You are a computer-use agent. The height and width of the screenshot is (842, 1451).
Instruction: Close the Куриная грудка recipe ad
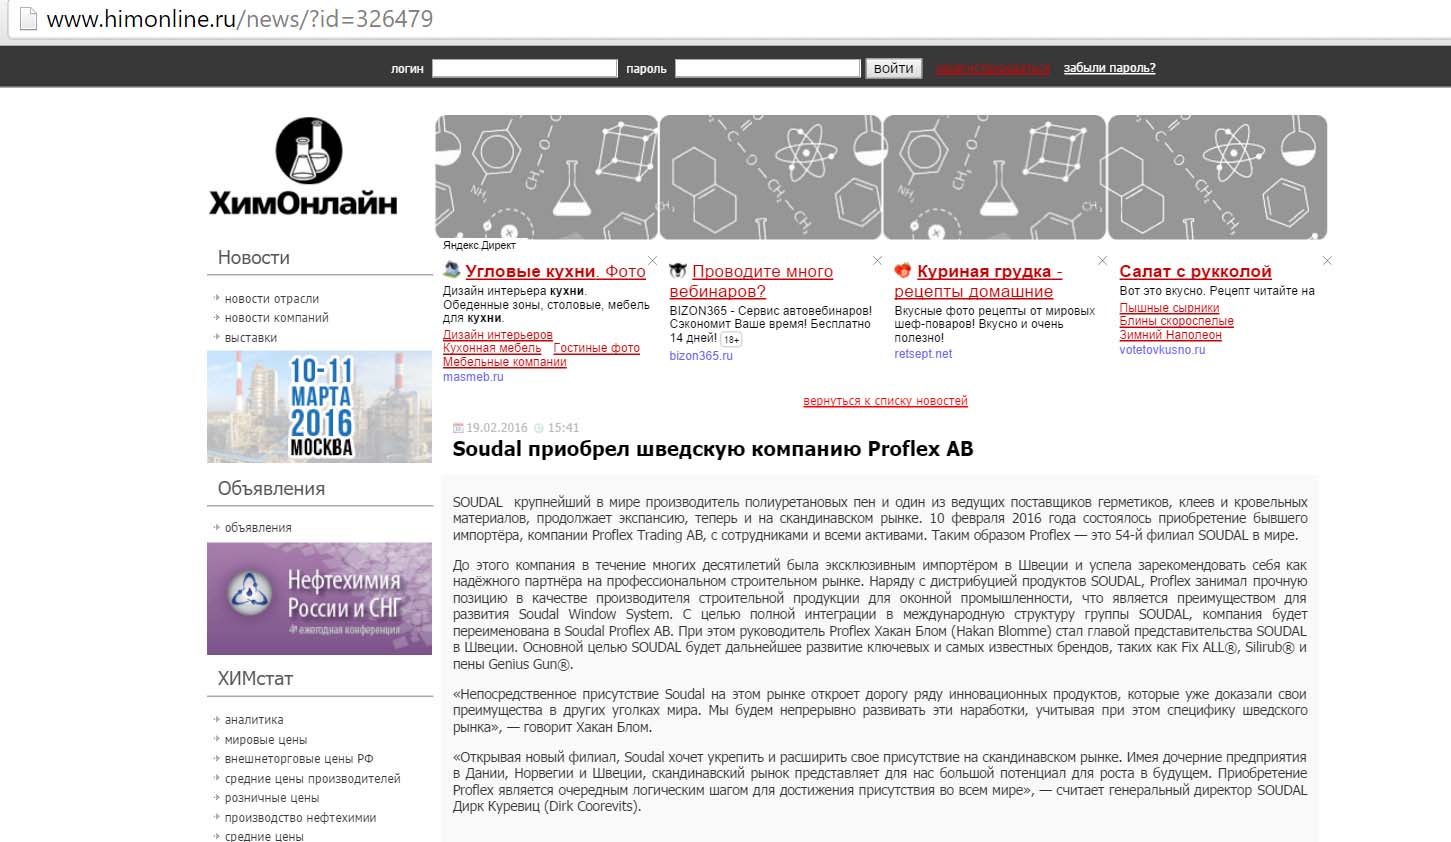click(1102, 261)
